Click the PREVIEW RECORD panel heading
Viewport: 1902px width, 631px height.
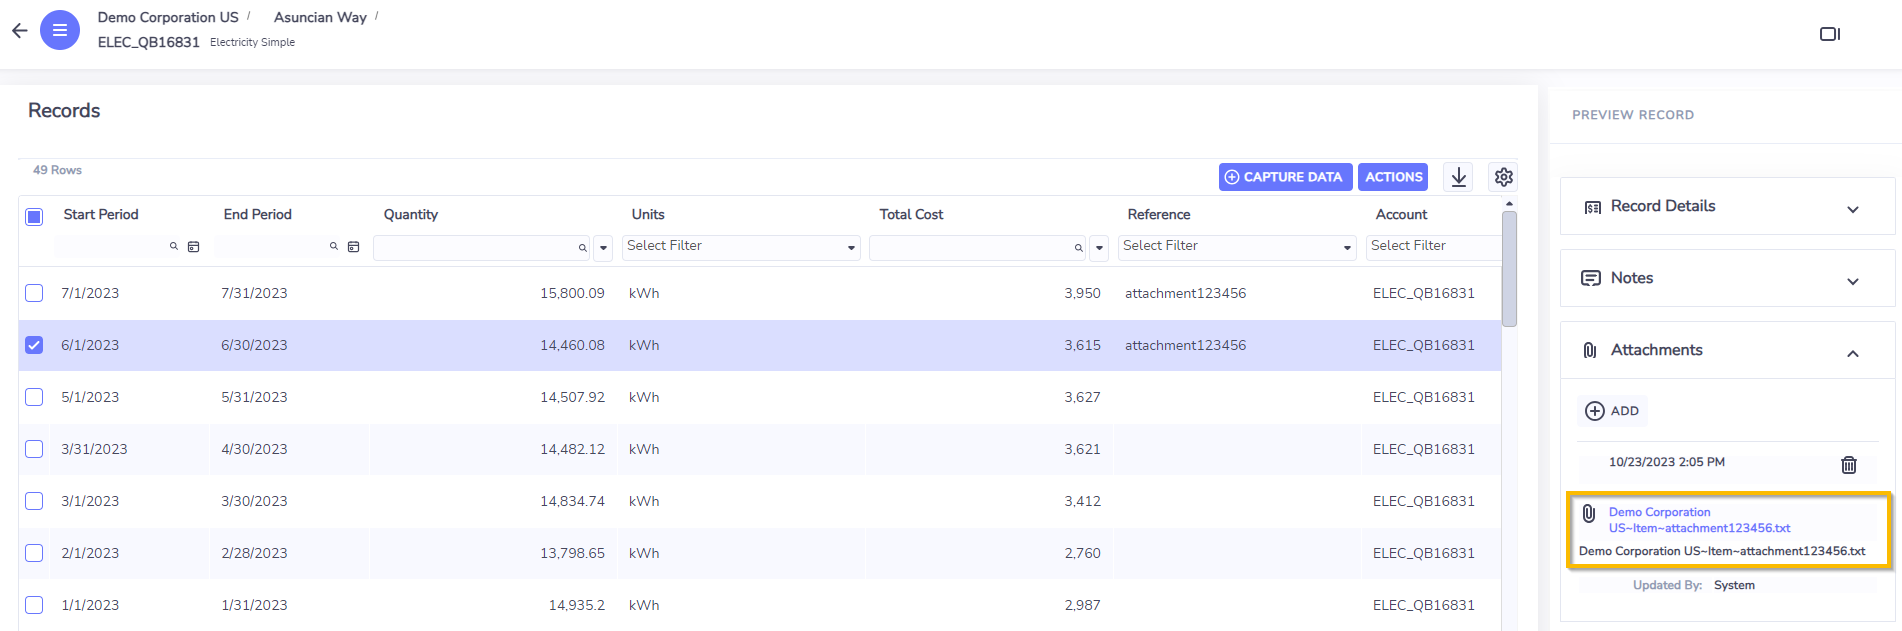click(x=1633, y=115)
